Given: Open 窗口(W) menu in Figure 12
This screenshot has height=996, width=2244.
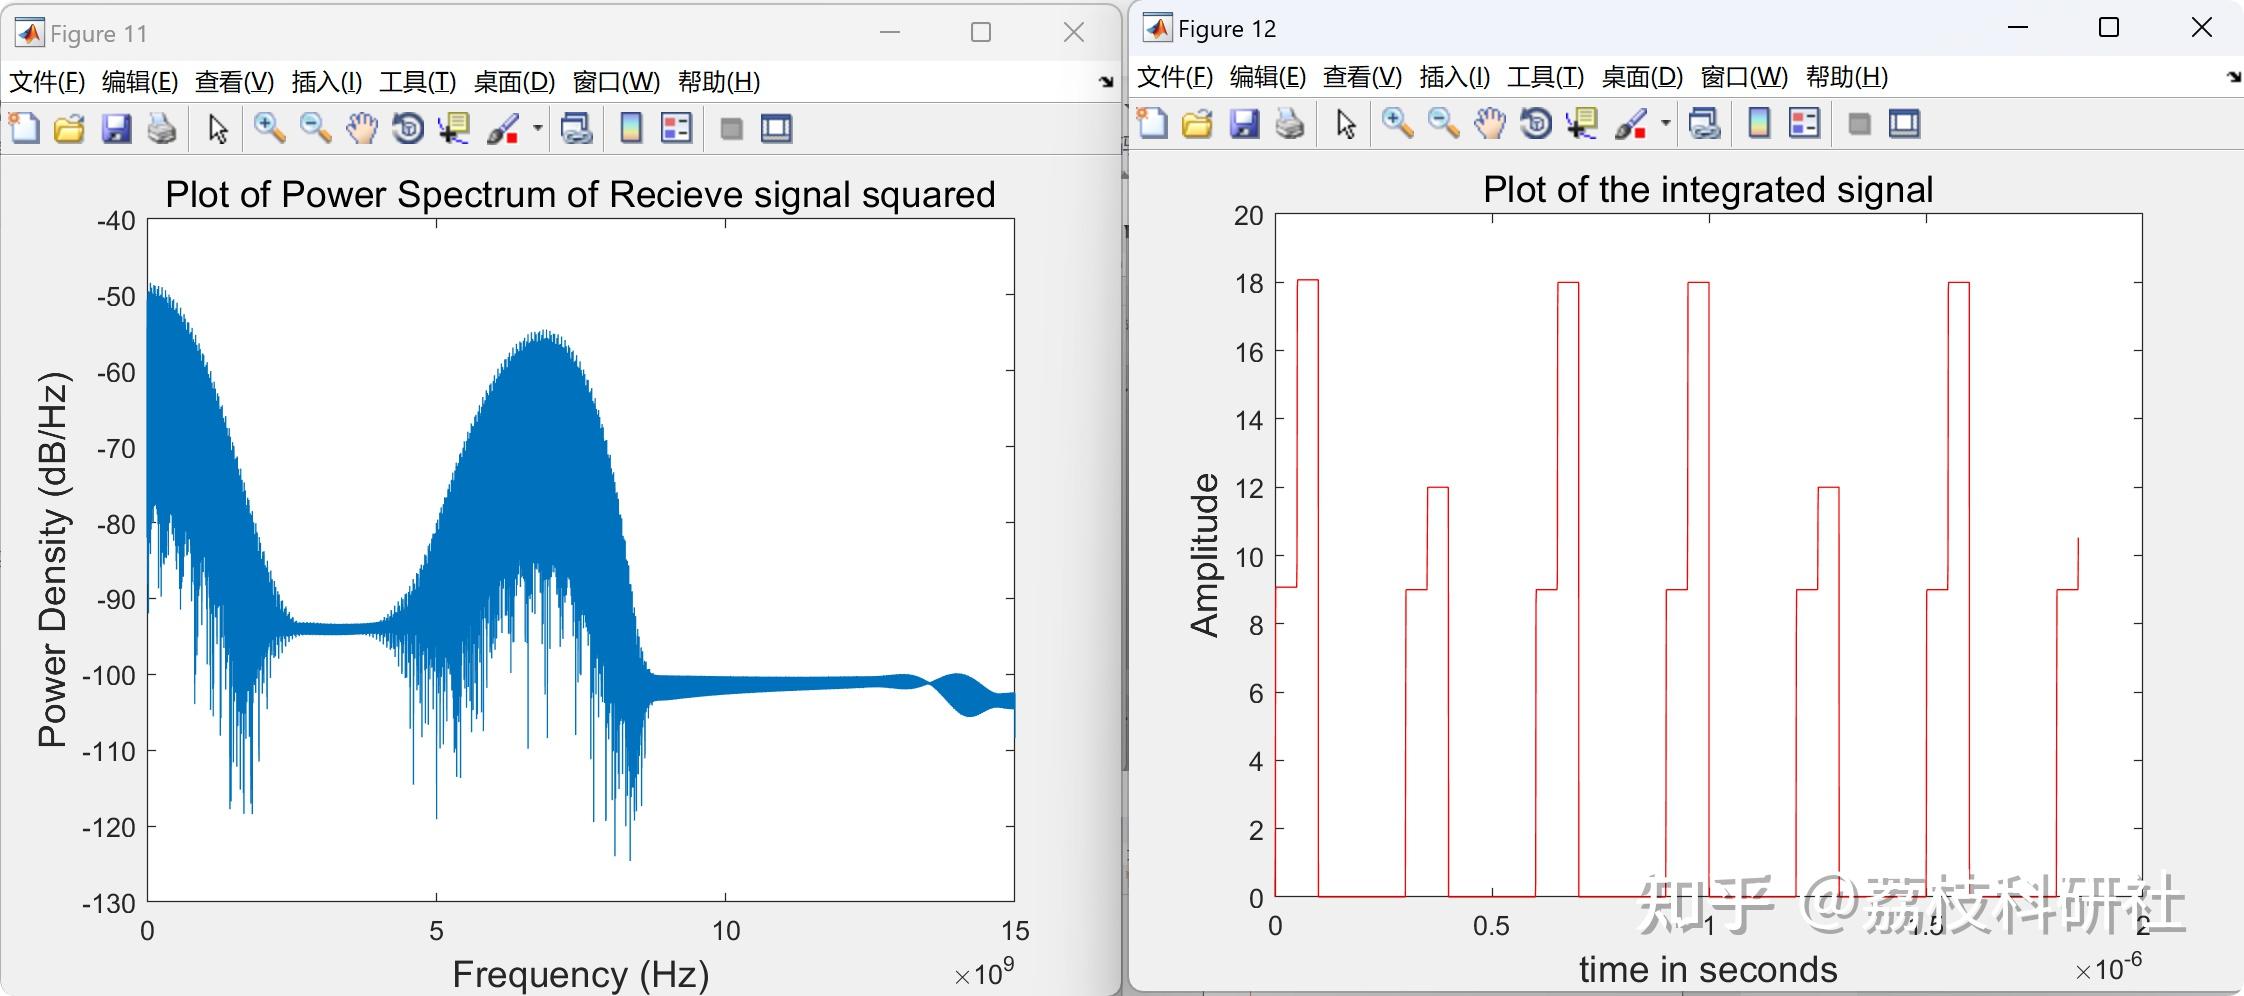Looking at the screenshot, I should (1744, 77).
